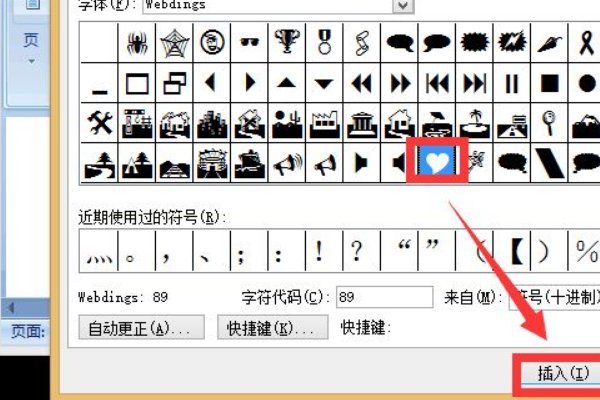Viewport: 600px width, 400px height.
Task: Pick recent symbol right parenthesis ）
Action: click(x=549, y=251)
